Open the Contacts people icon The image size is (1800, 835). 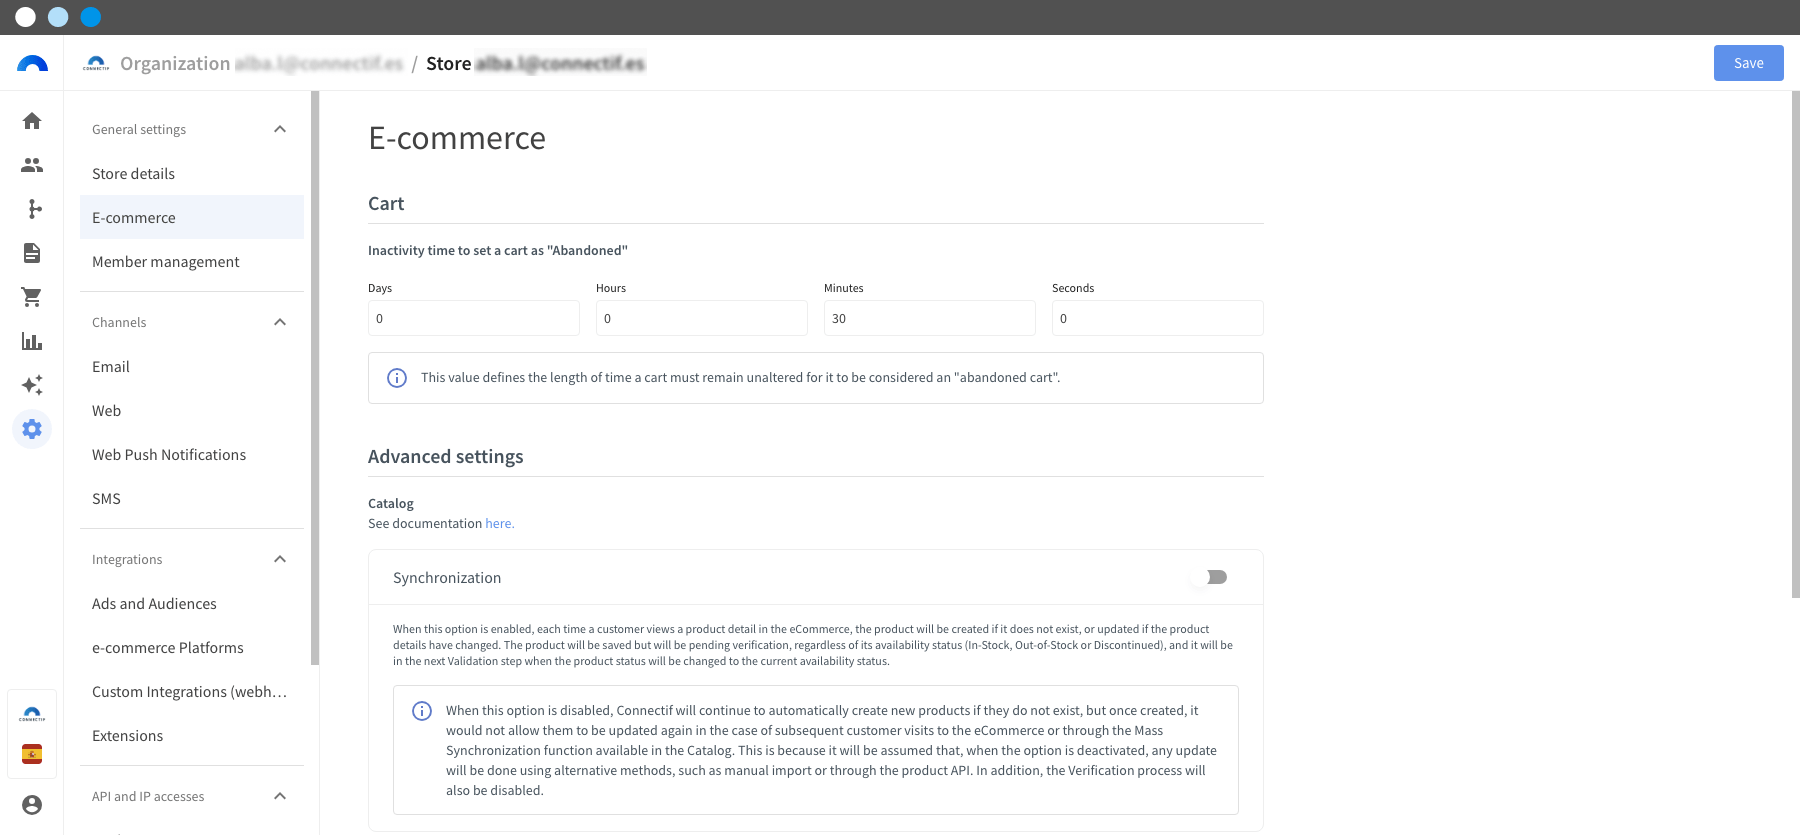click(x=32, y=165)
